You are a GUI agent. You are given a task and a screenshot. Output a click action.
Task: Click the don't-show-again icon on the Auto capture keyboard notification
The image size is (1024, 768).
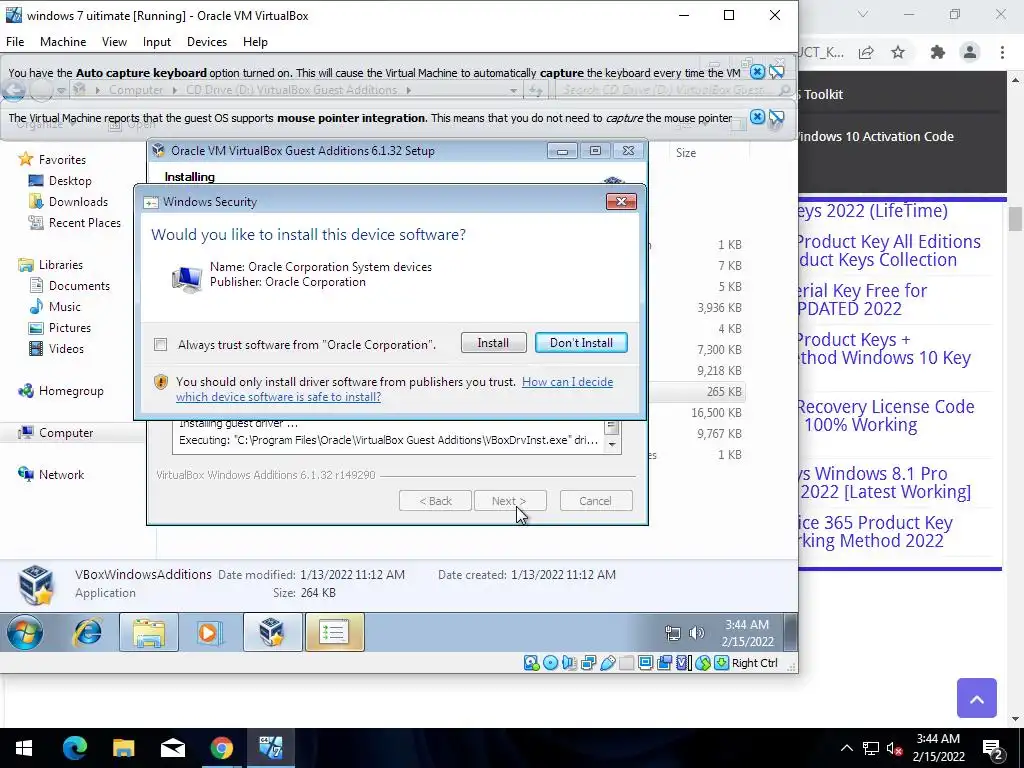click(776, 72)
